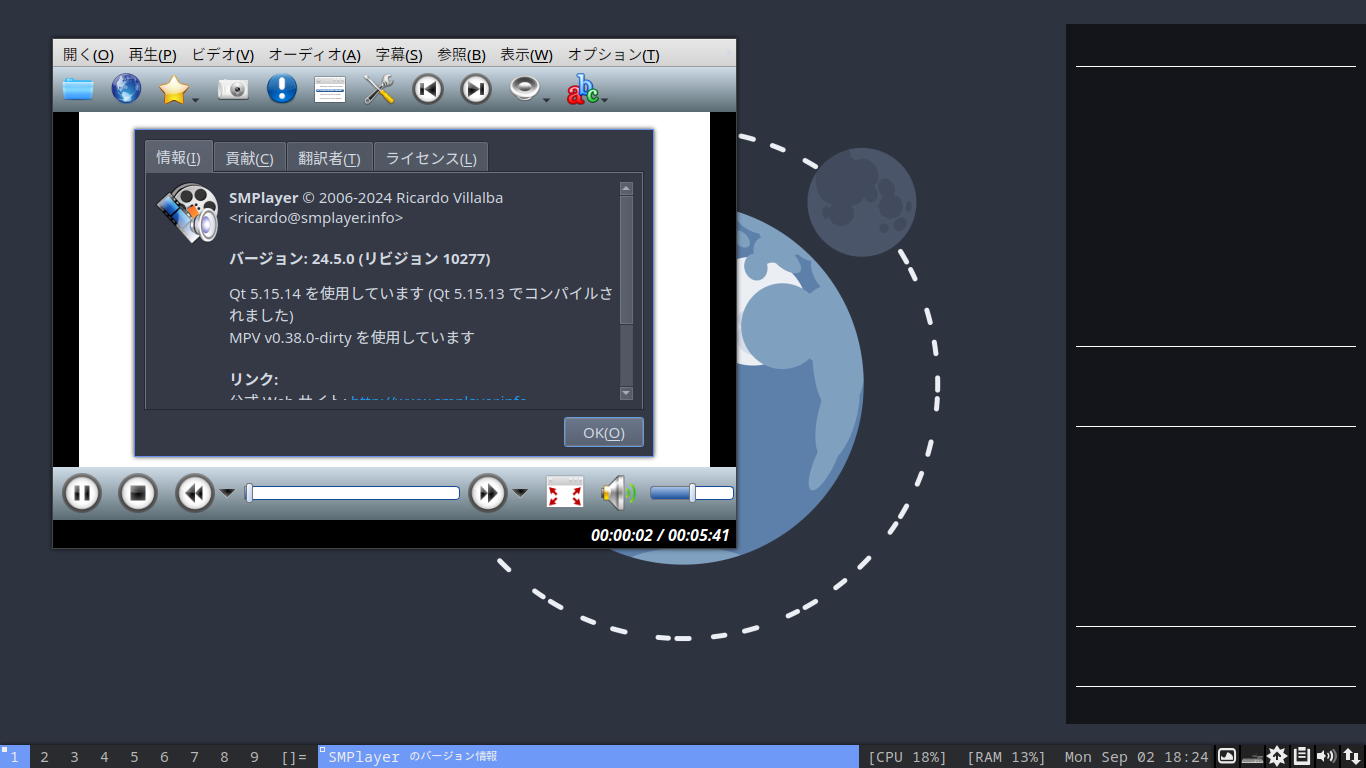Image resolution: width=1366 pixels, height=768 pixels.
Task: Open a URL with the globe icon
Action: click(126, 89)
